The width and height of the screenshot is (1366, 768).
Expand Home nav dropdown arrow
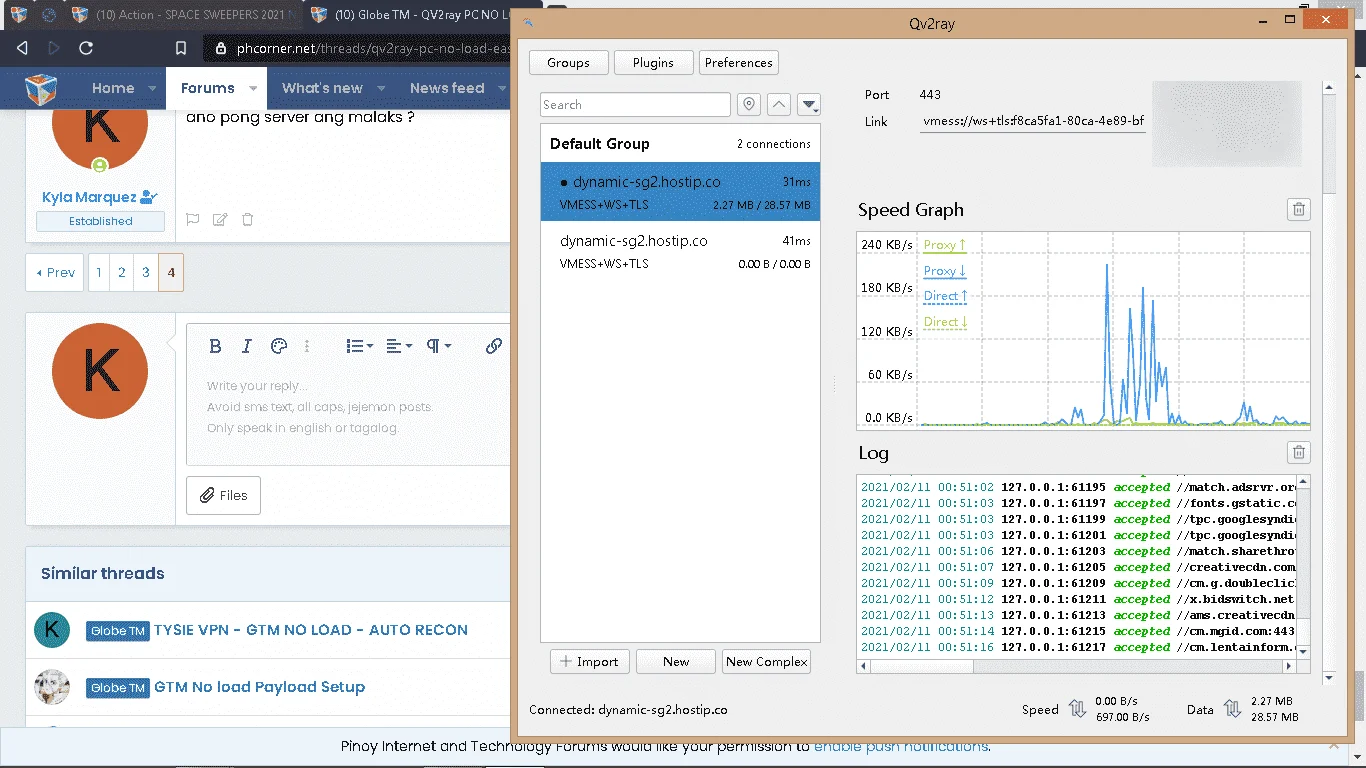pos(153,89)
